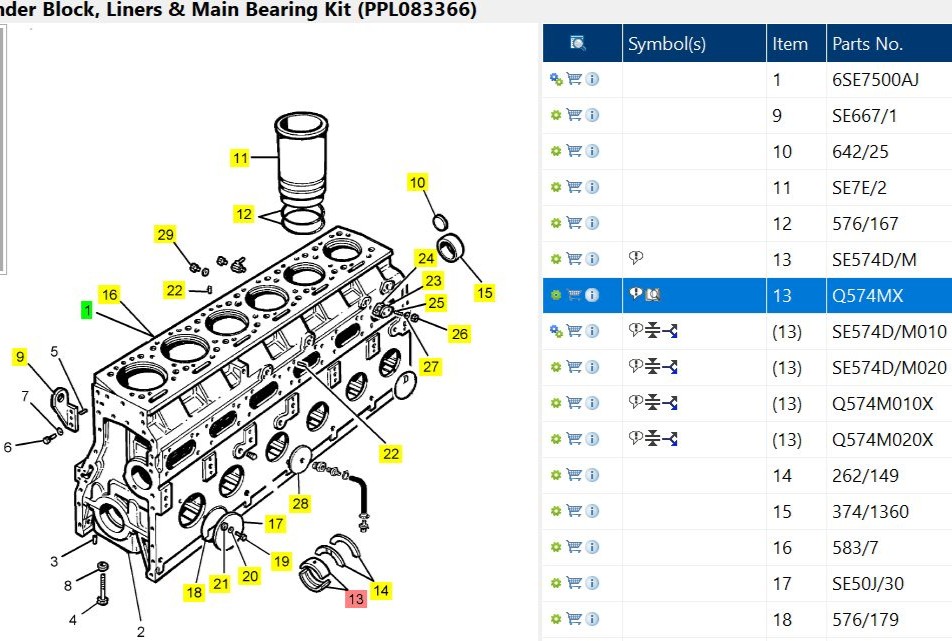Click callout 20 on the diagram
The width and height of the screenshot is (952, 641).
[x=250, y=575]
